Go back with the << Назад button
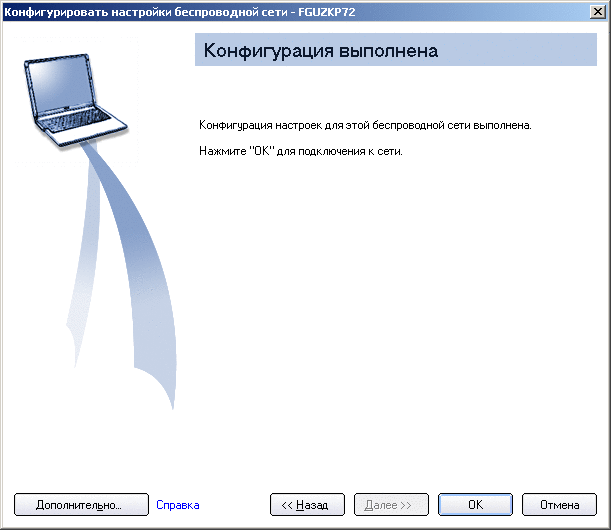This screenshot has height=530, width=611. click(306, 505)
